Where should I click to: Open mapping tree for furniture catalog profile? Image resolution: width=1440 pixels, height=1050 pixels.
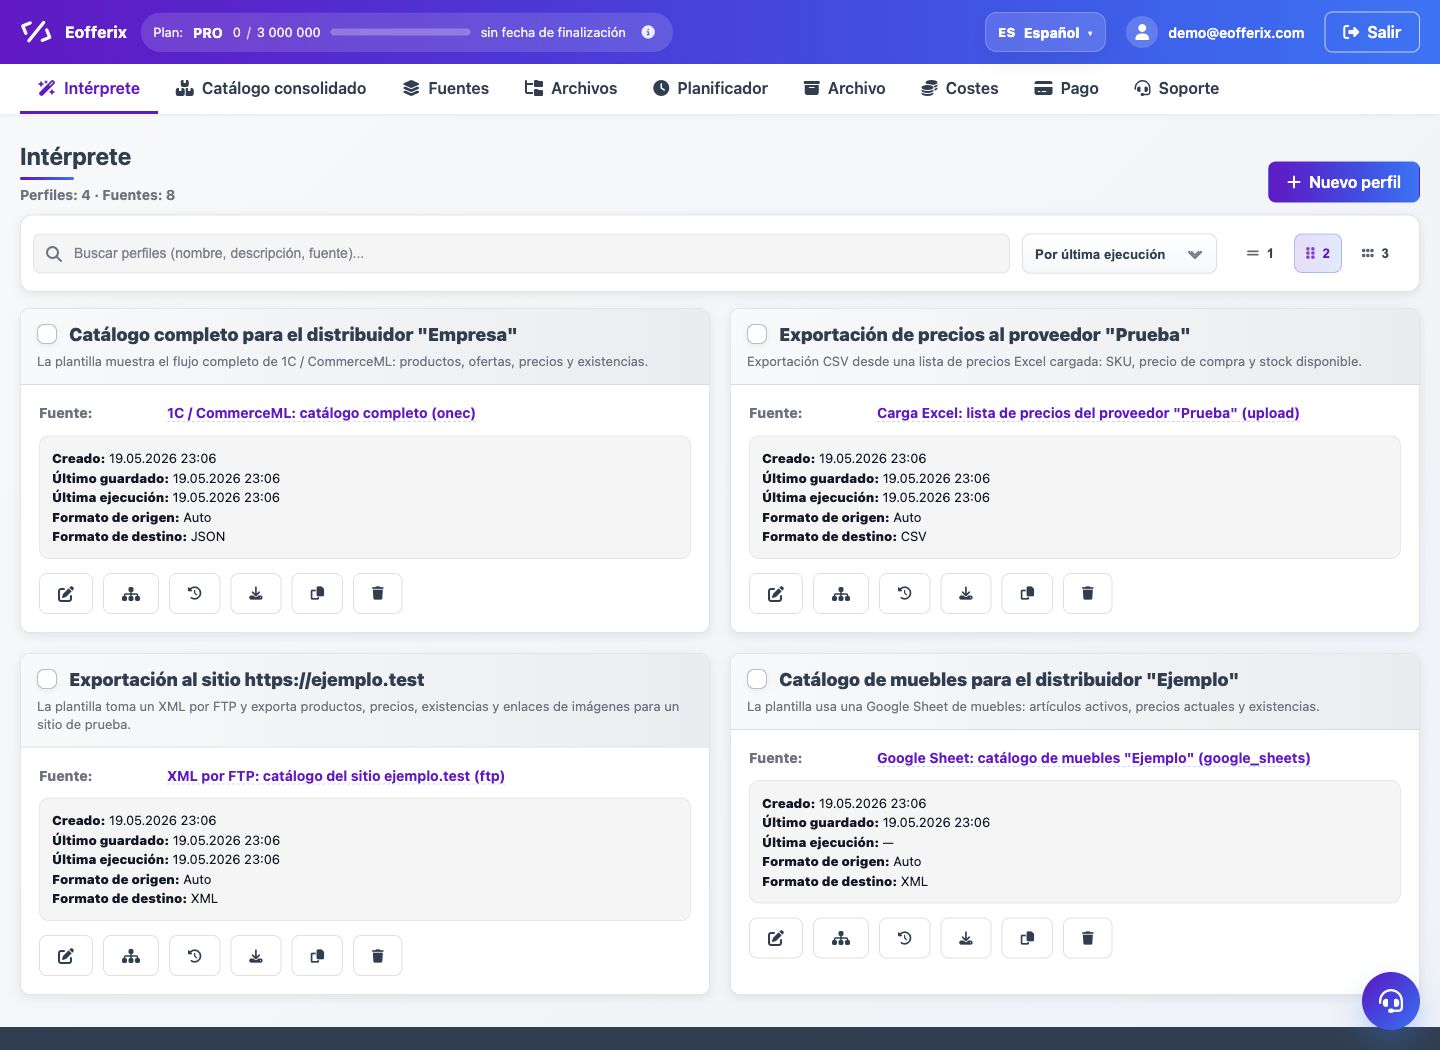click(841, 938)
